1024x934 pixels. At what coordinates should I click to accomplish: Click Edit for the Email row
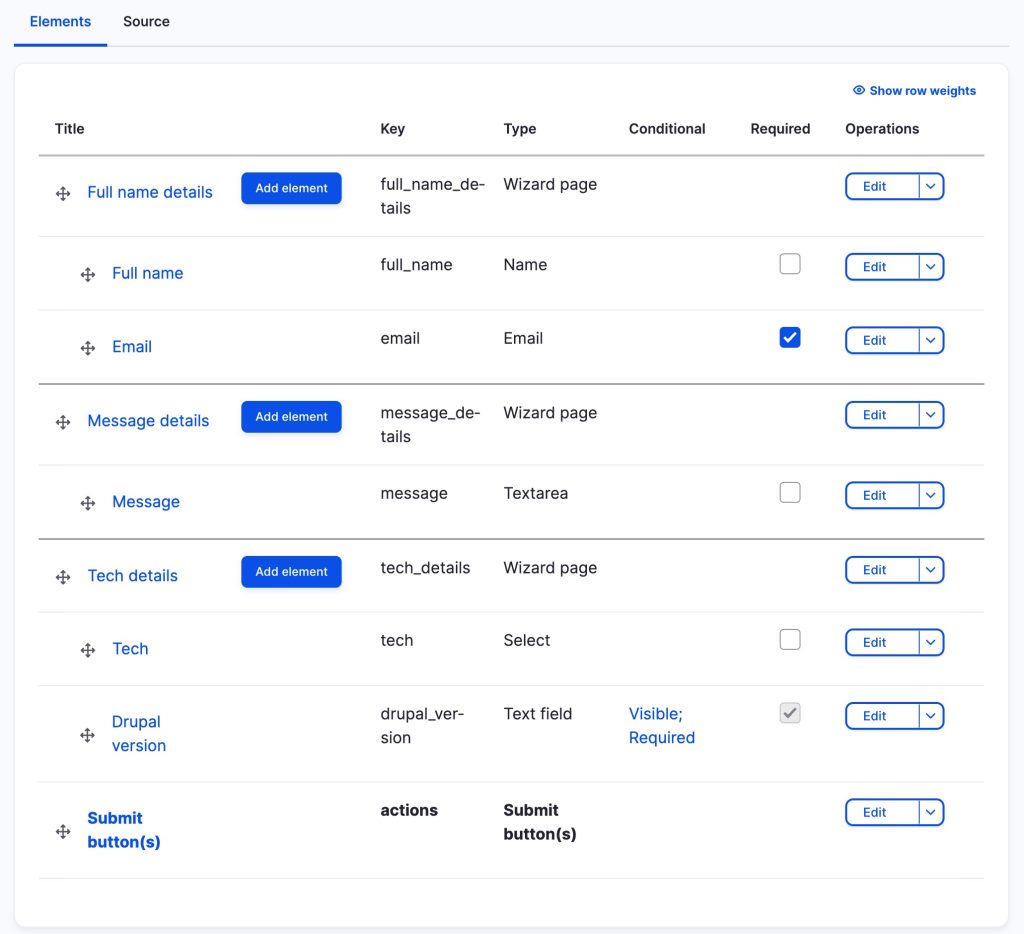click(882, 340)
